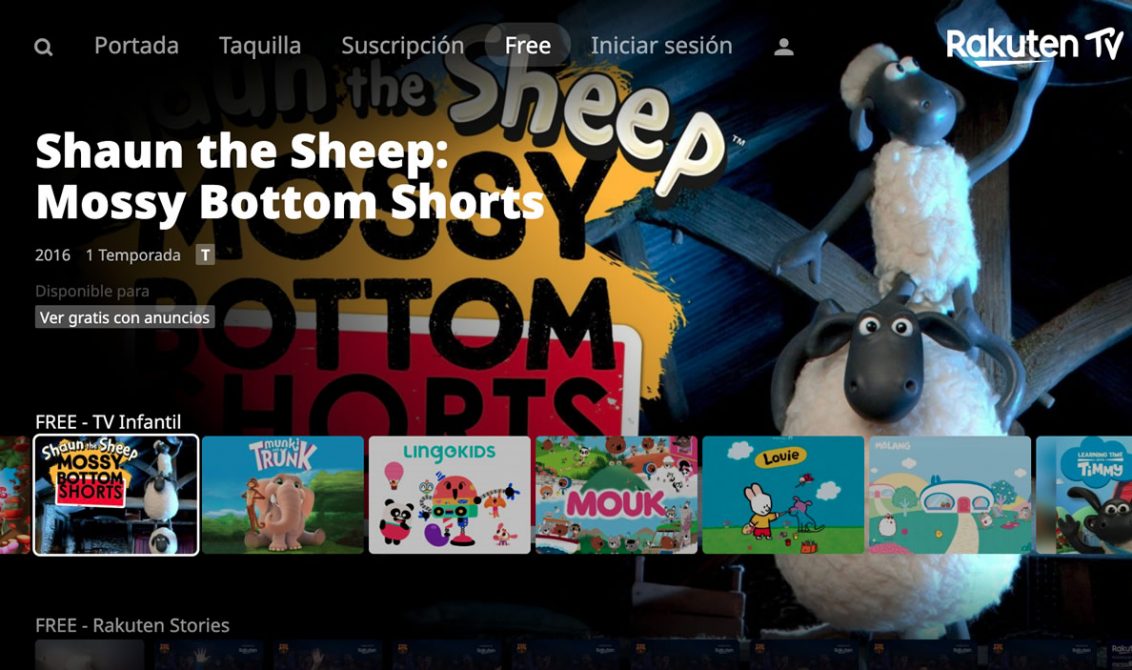Image resolution: width=1132 pixels, height=670 pixels.
Task: Open the user profile icon
Action: (783, 47)
